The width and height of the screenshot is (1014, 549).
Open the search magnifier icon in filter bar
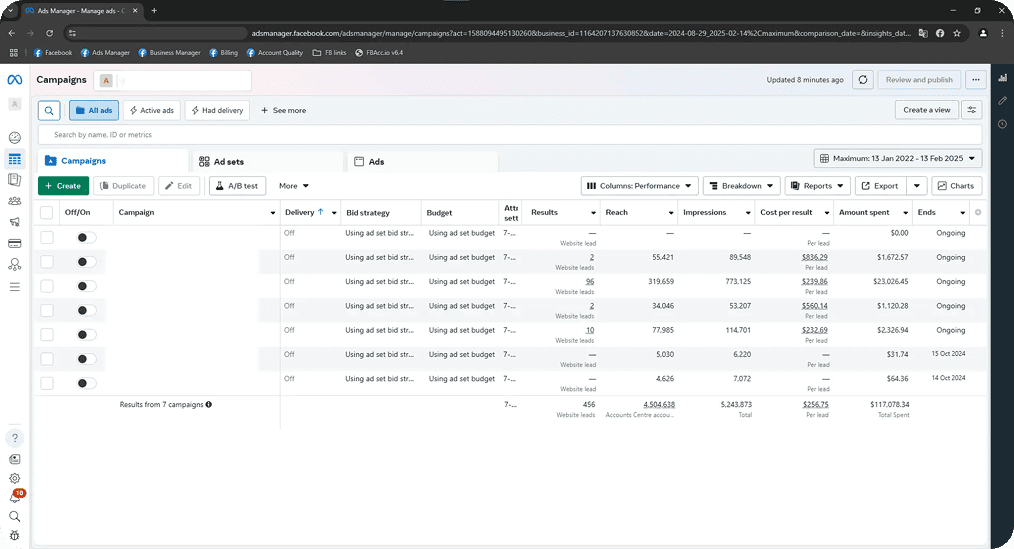(49, 110)
